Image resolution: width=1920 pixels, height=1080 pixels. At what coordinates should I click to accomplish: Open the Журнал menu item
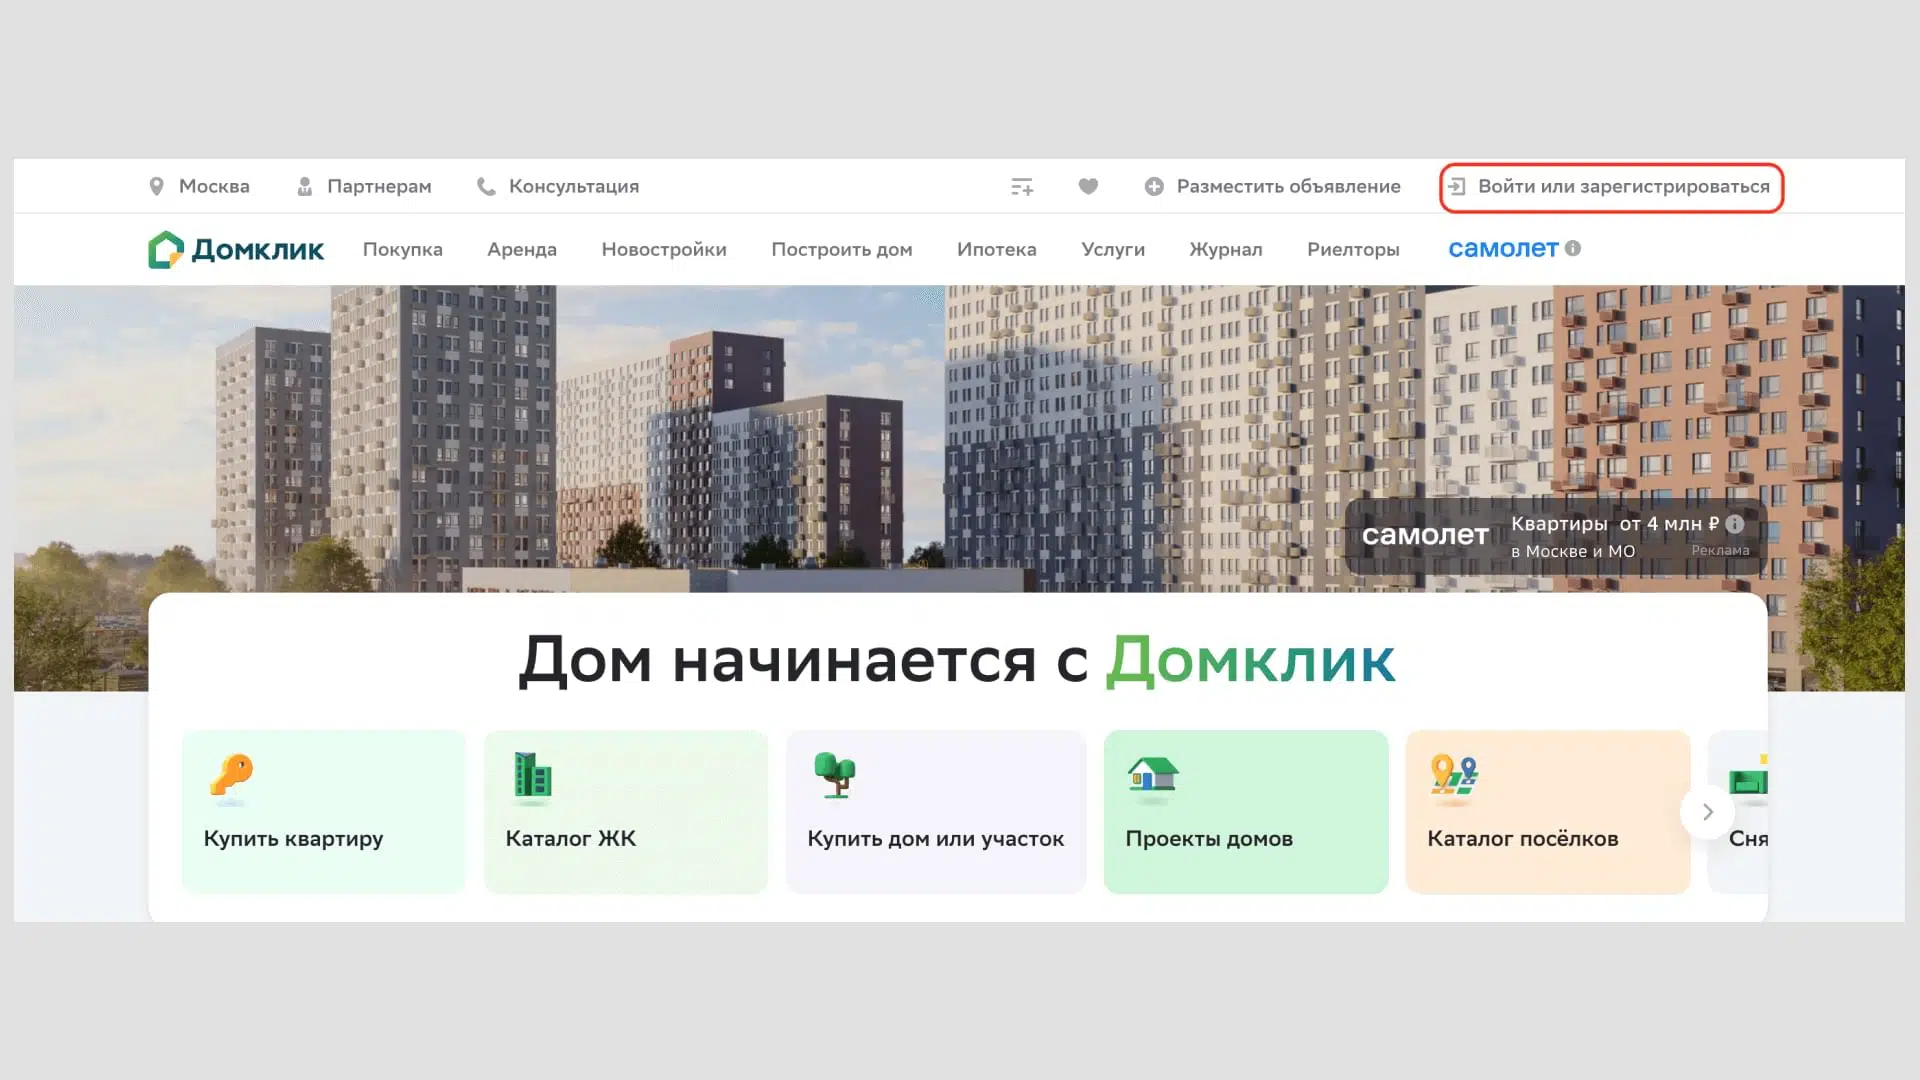pyautogui.click(x=1226, y=250)
